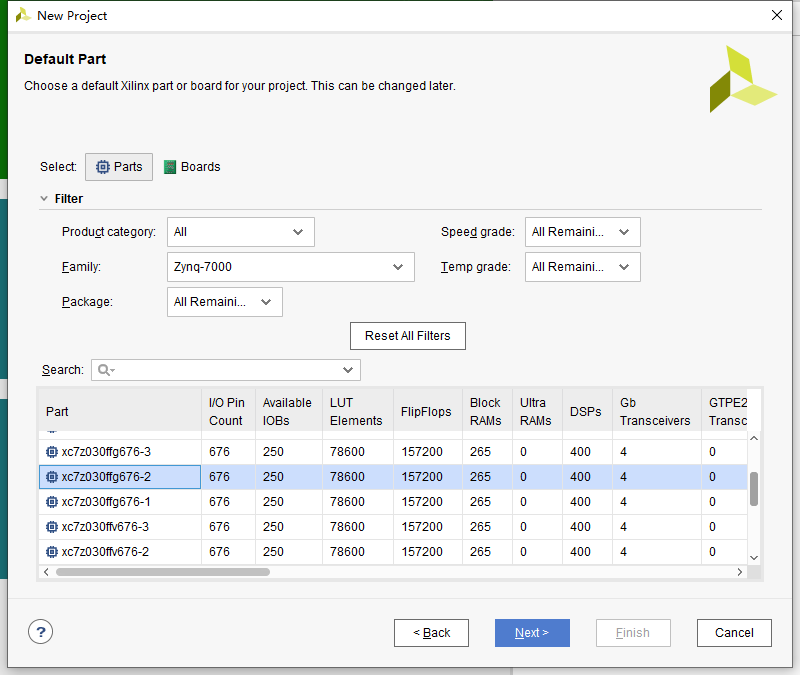Select part row xc7z030ffg676-3
Screen dimensions: 800x675
tap(393, 452)
